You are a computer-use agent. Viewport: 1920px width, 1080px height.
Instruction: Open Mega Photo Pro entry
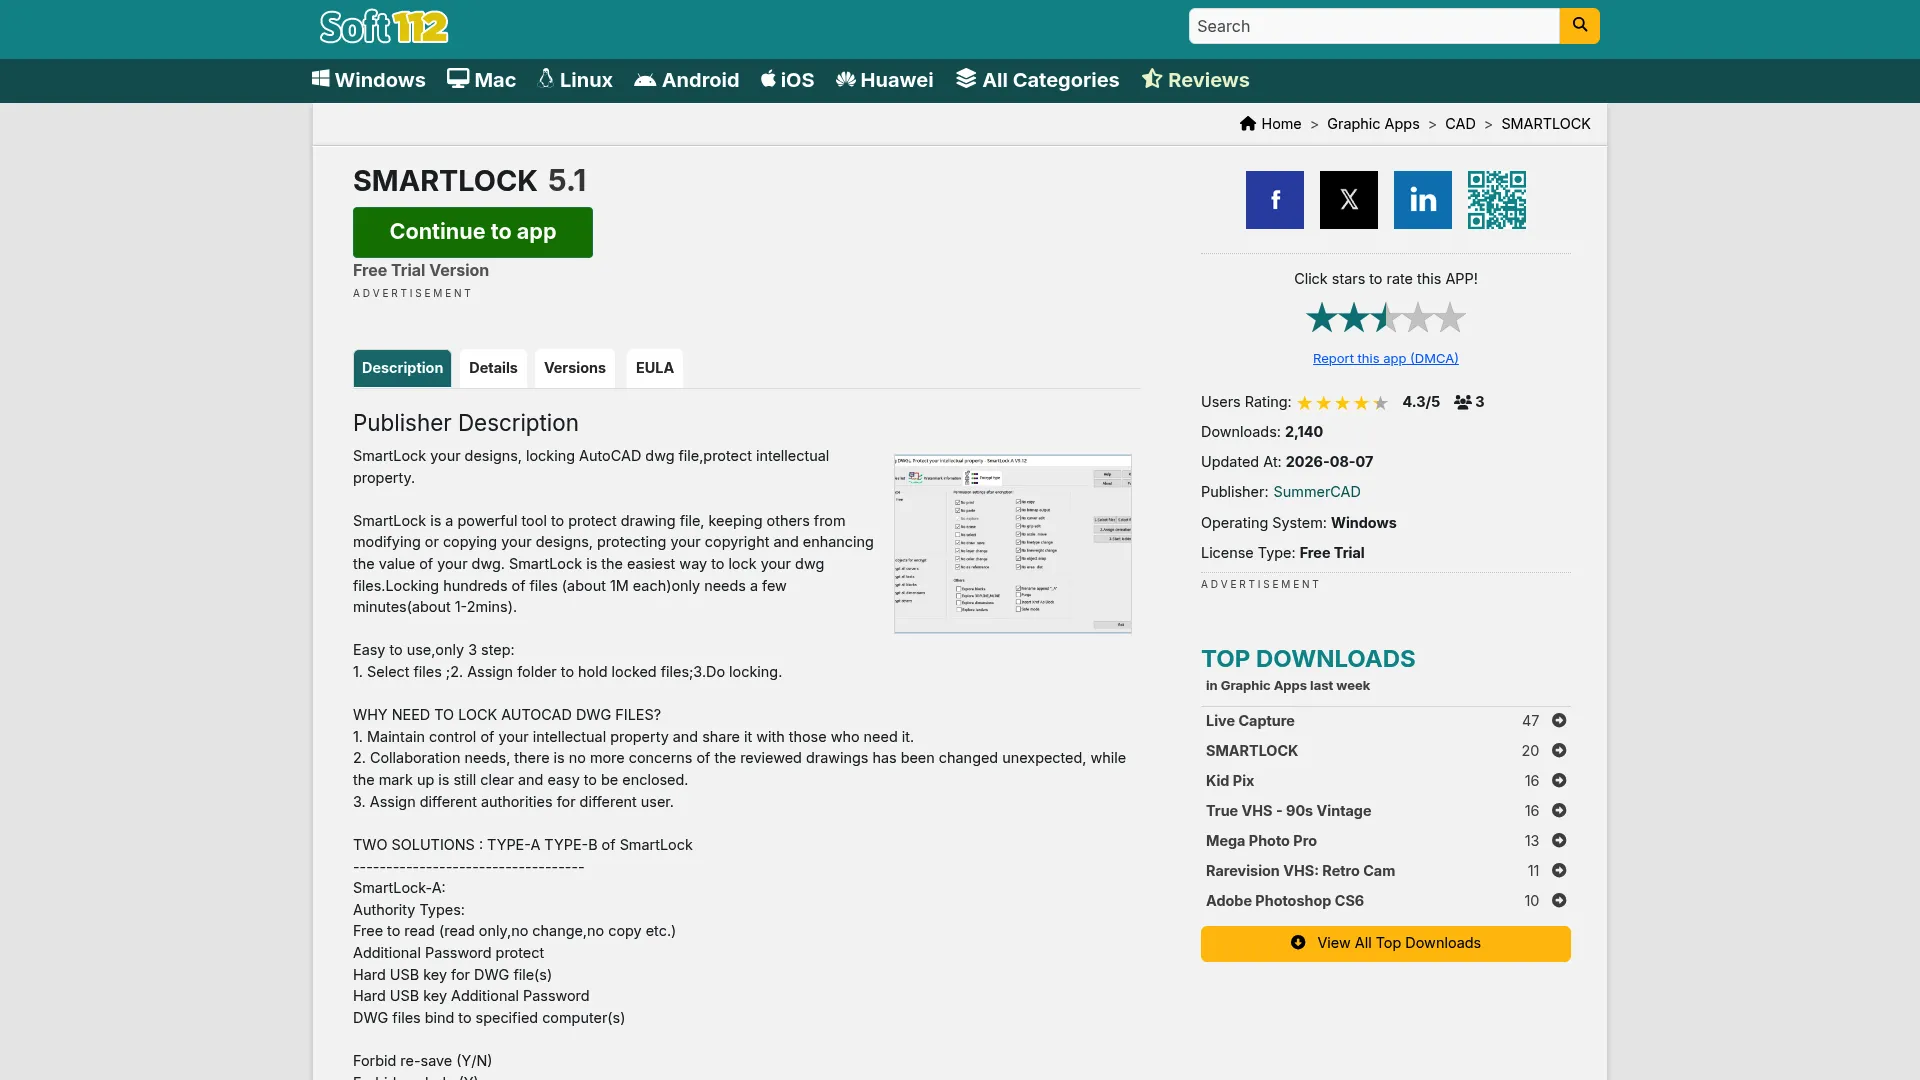pos(1261,841)
